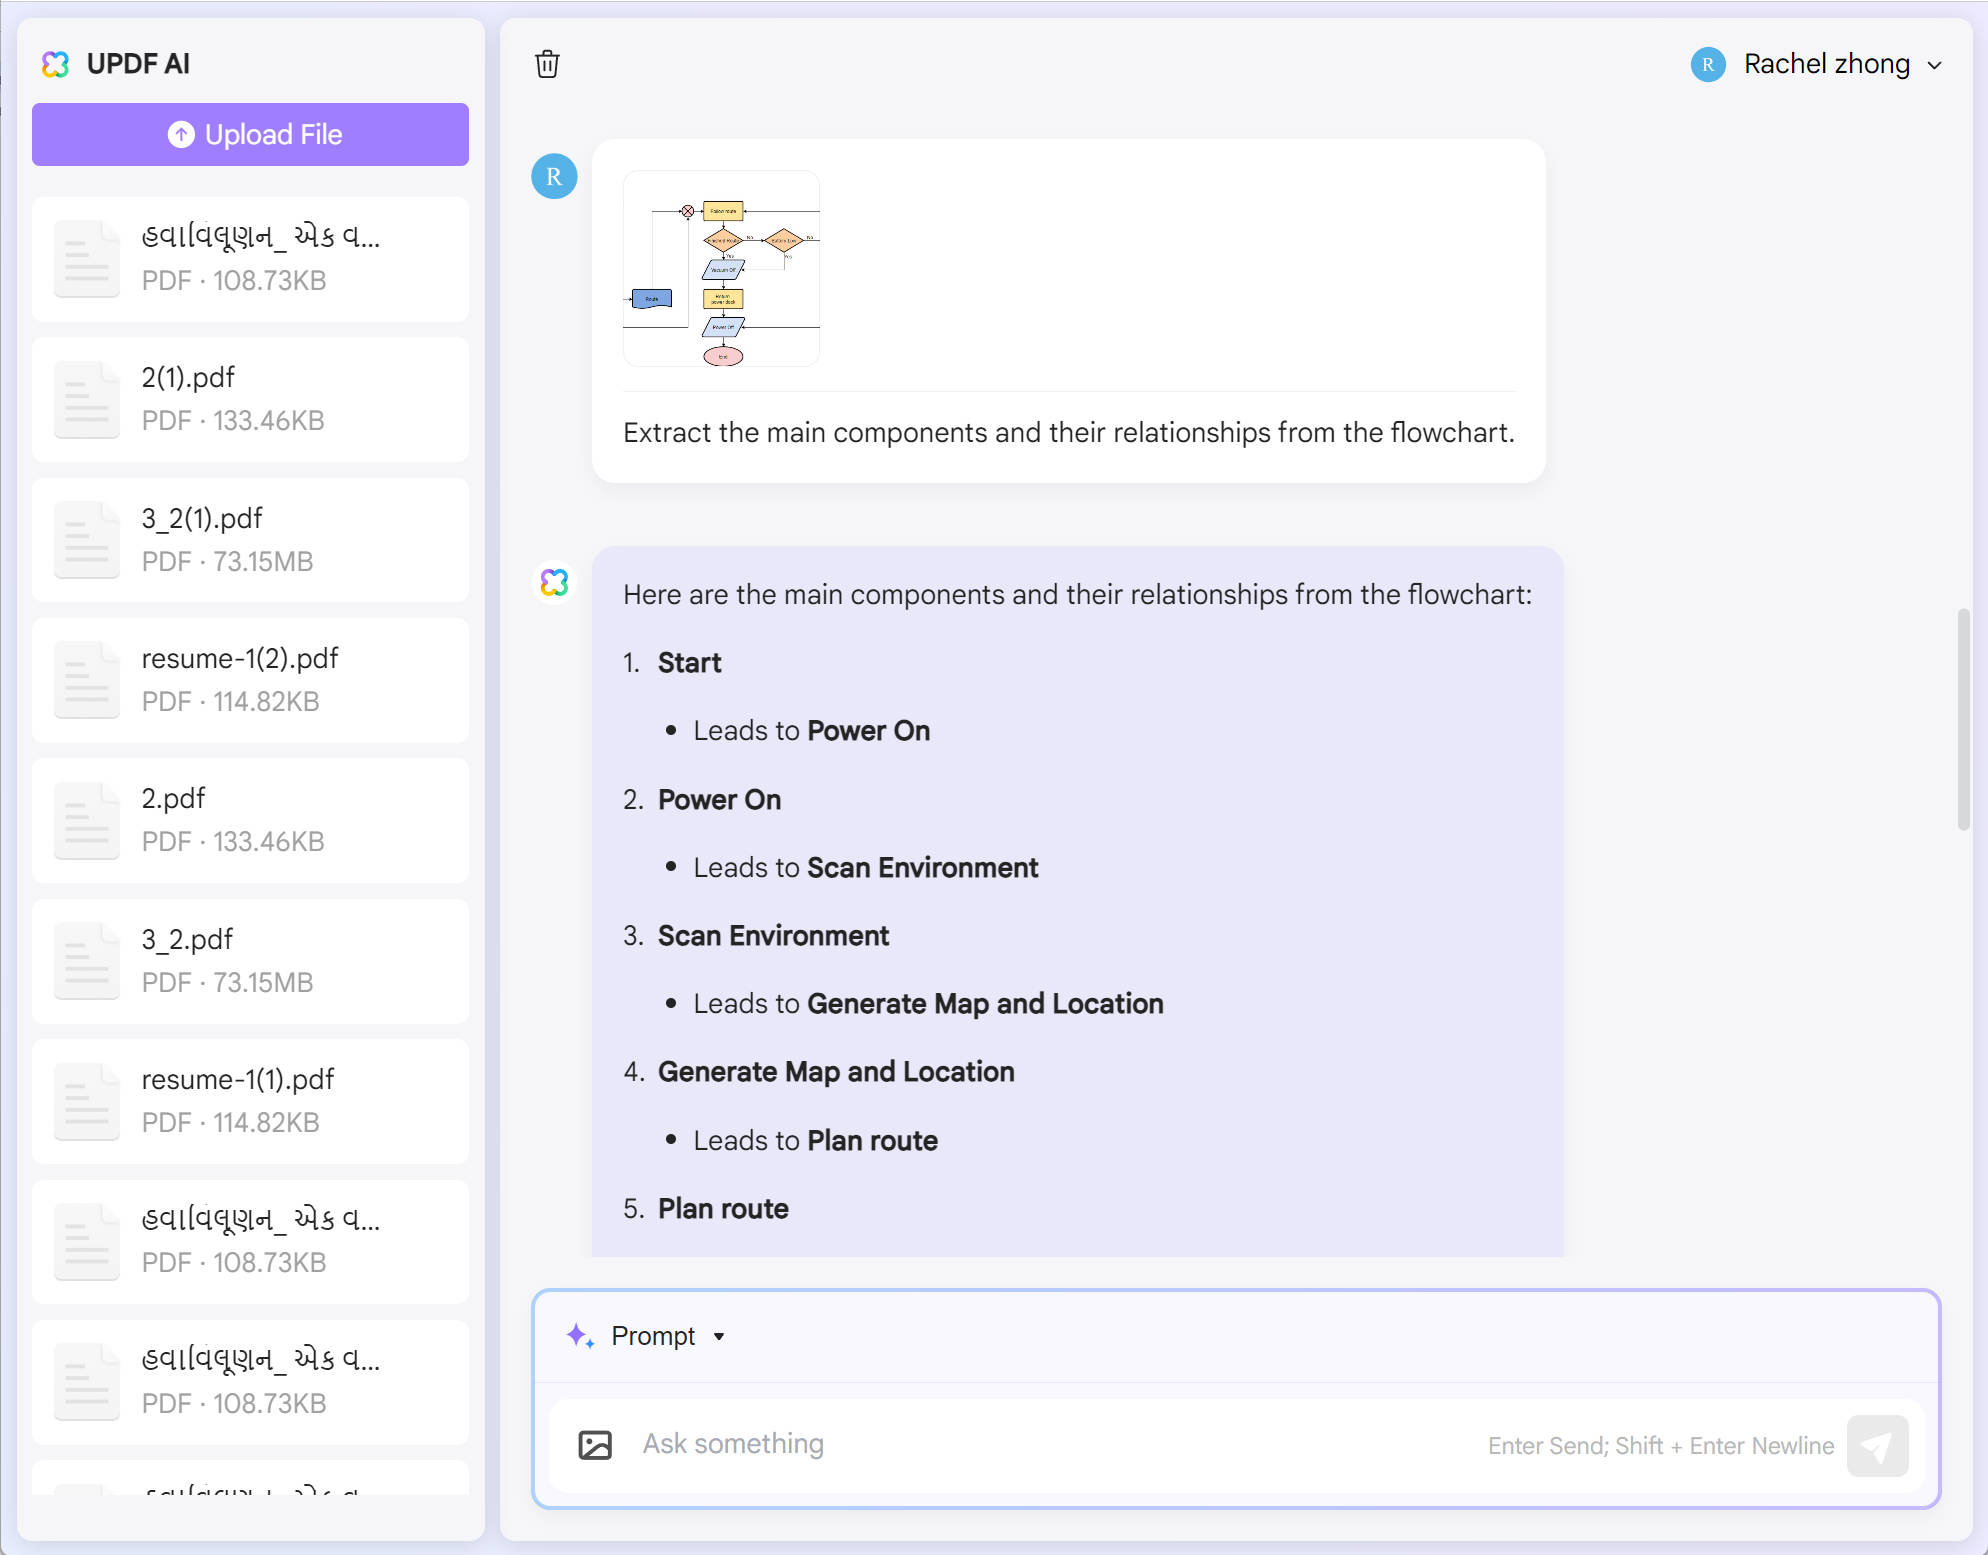This screenshot has width=1988, height=1555.
Task: Expand the Rachel zhong account chevron
Action: 1935,65
